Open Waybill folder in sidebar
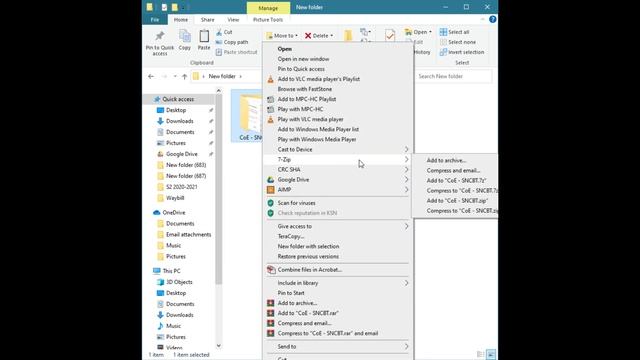 point(175,198)
